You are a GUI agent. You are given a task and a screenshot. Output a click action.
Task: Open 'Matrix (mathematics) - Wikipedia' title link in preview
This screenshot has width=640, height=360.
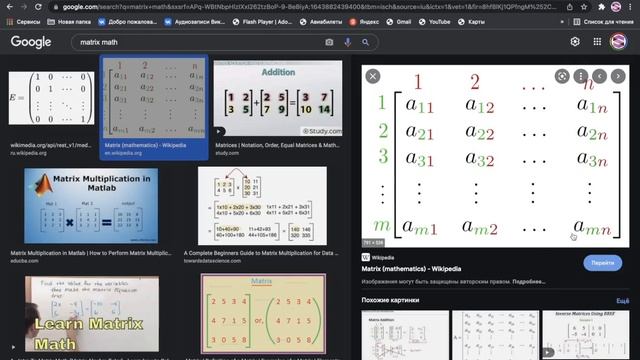point(411,269)
